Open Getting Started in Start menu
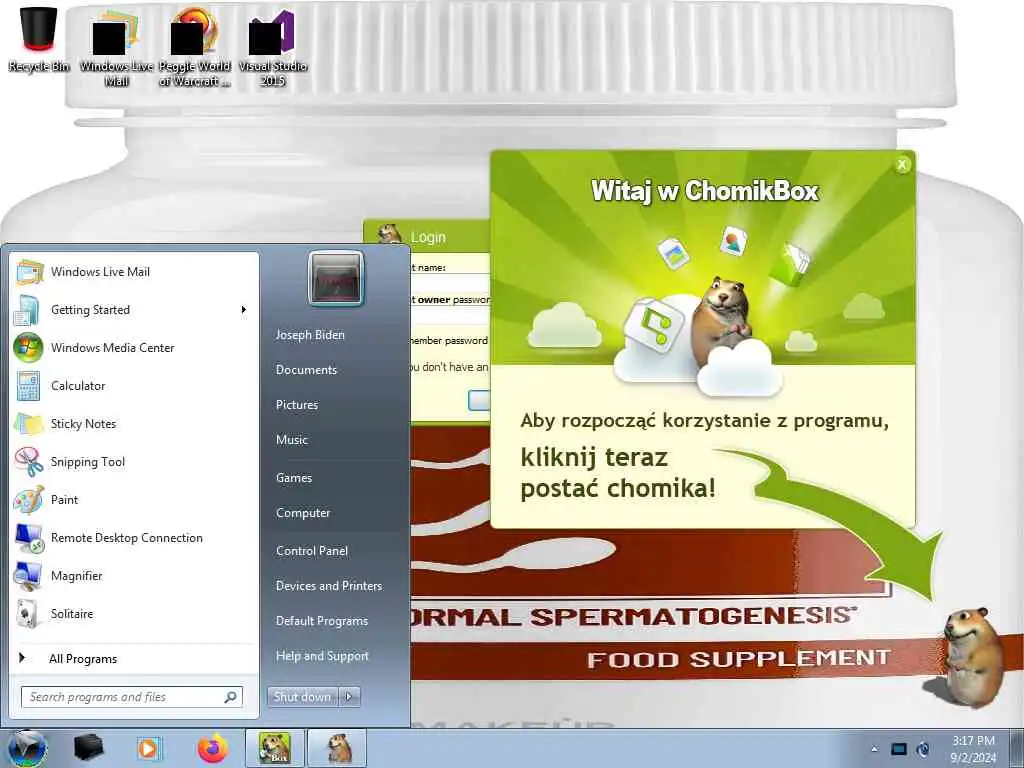 point(135,310)
